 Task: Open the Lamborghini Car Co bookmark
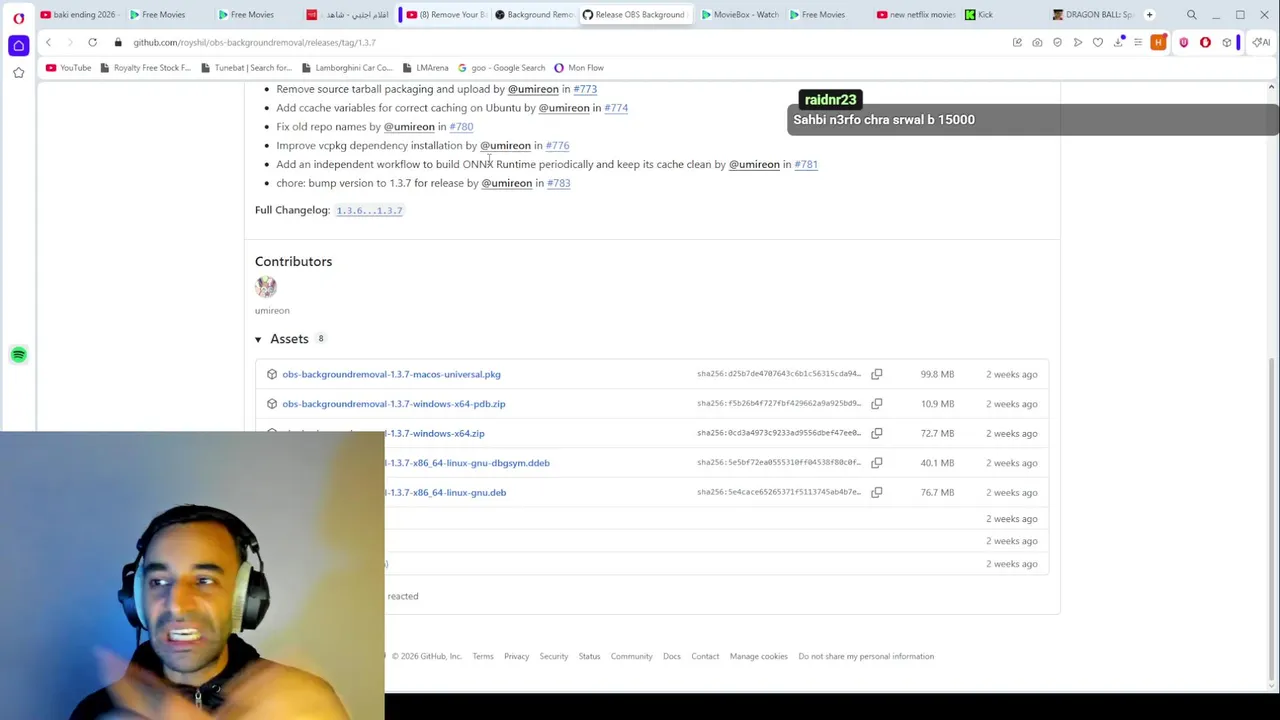[347, 68]
